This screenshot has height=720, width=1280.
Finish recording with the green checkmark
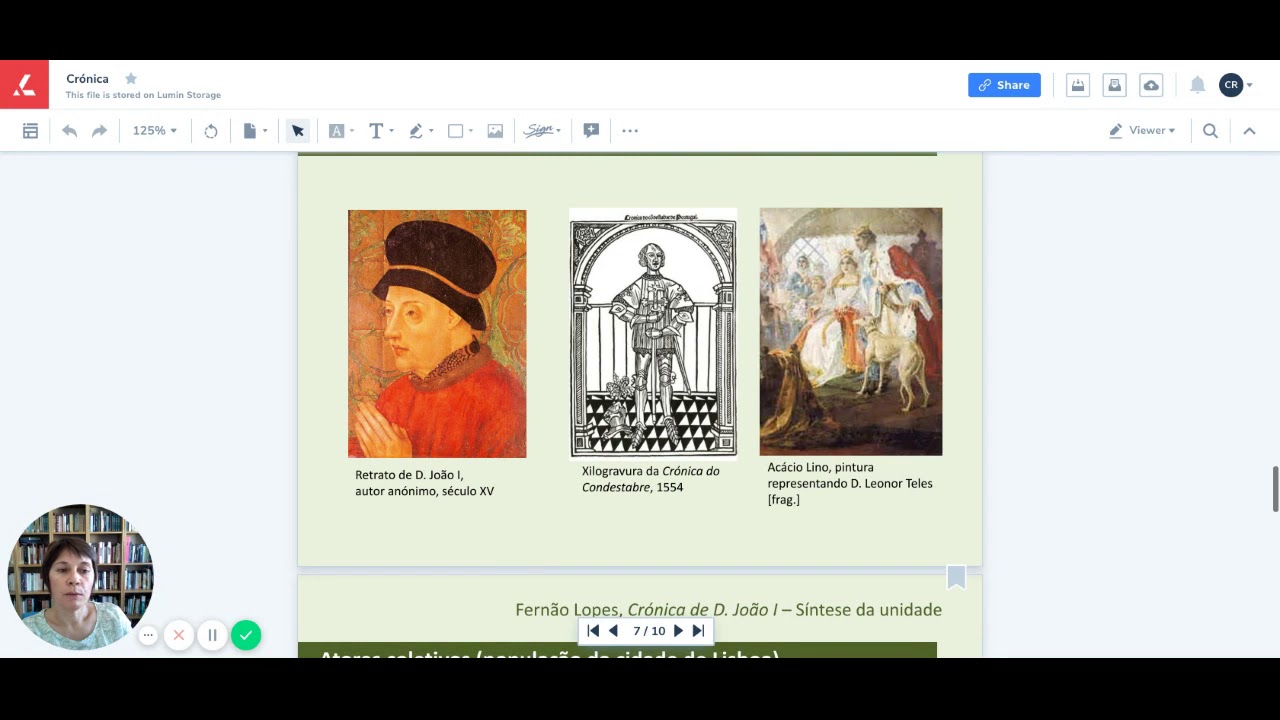(x=246, y=635)
